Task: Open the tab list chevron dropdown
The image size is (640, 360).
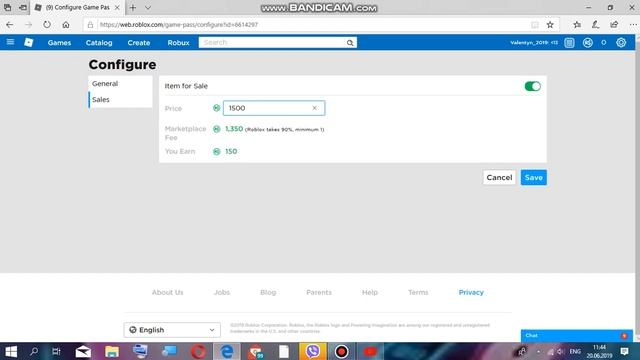Action: tap(148, 7)
